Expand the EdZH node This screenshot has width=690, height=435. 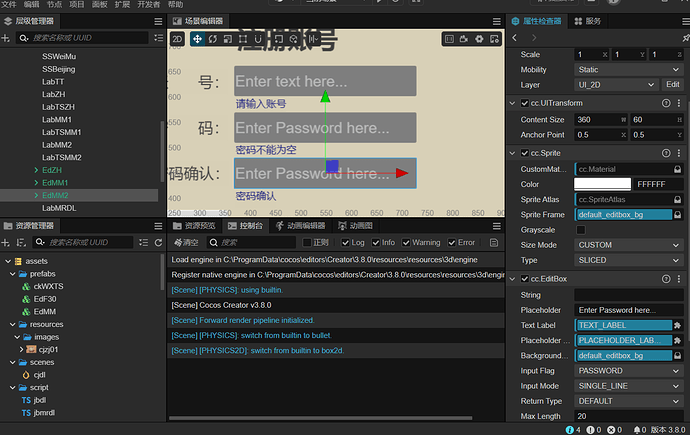(x=36, y=170)
